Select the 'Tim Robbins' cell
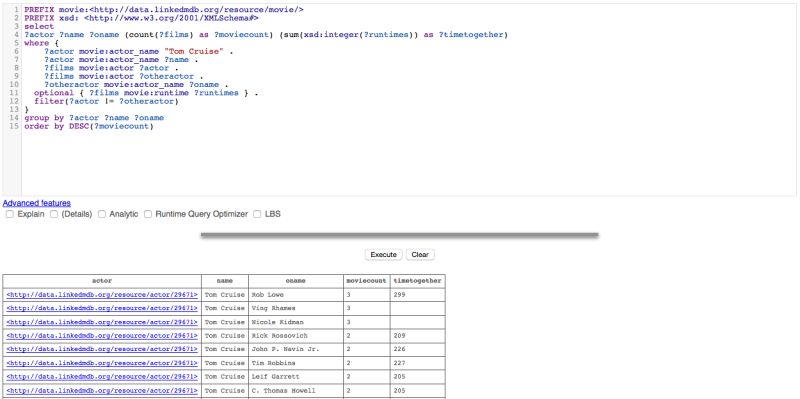The height and width of the screenshot is (399, 800). click(x=296, y=363)
